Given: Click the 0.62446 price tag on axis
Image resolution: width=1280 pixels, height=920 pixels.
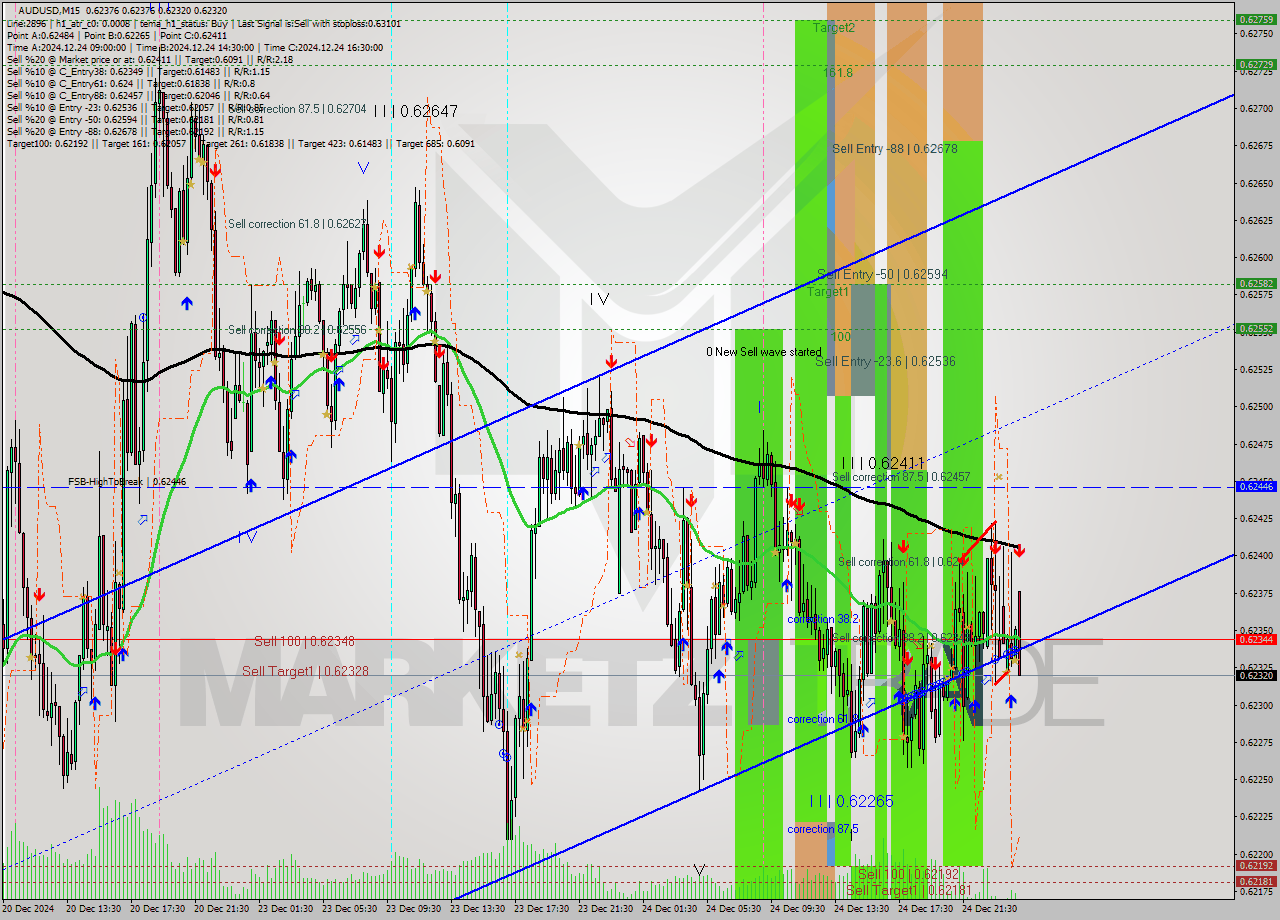Looking at the screenshot, I should (1255, 486).
